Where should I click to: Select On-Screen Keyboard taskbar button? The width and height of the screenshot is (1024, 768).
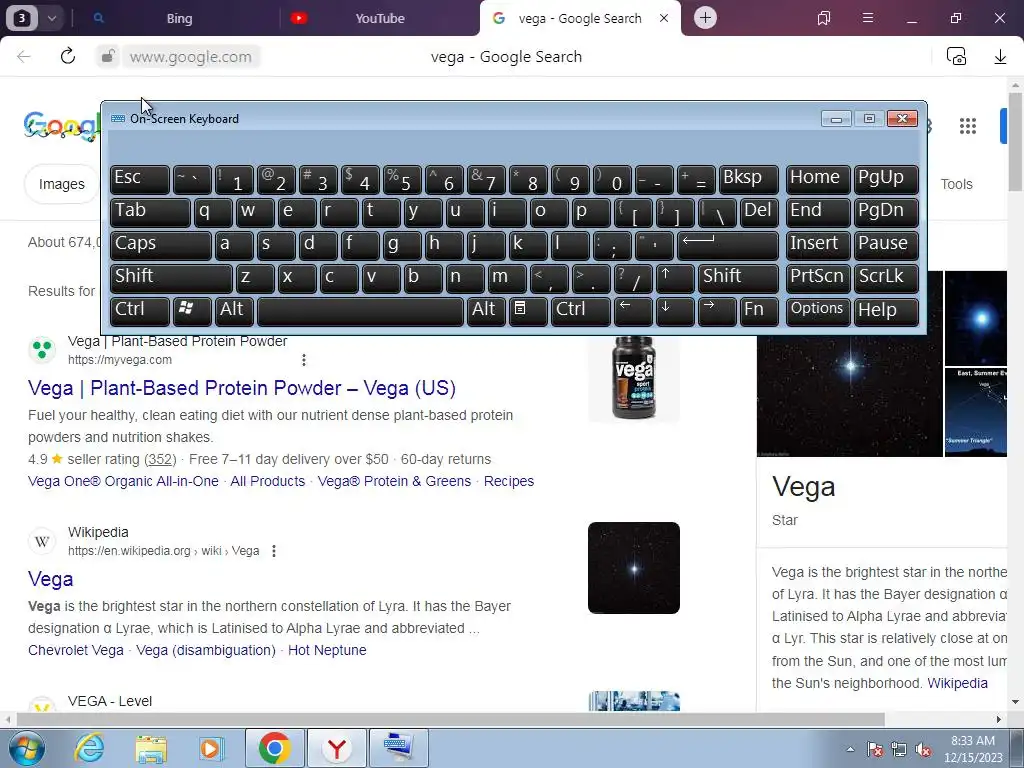tap(398, 748)
